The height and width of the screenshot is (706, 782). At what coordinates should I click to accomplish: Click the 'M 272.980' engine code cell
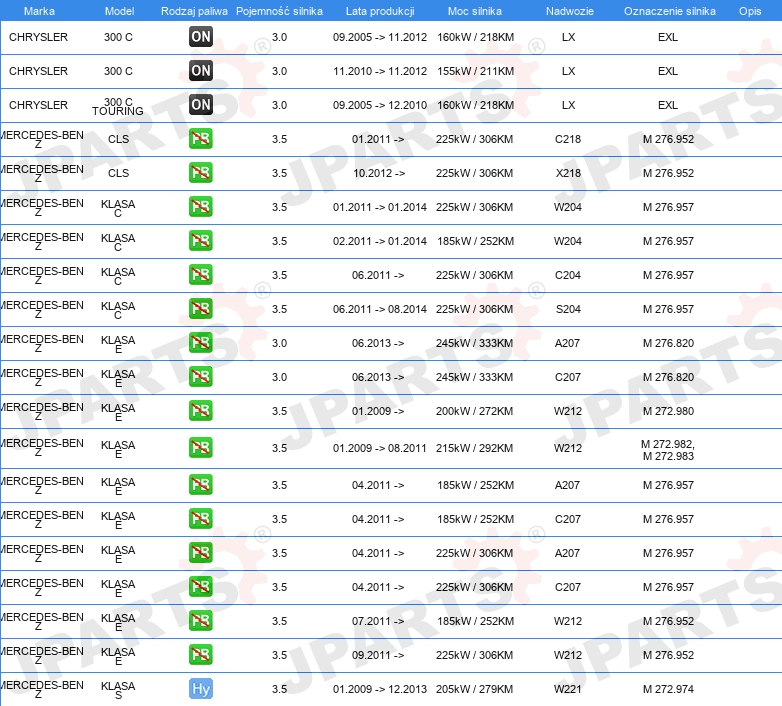(668, 411)
